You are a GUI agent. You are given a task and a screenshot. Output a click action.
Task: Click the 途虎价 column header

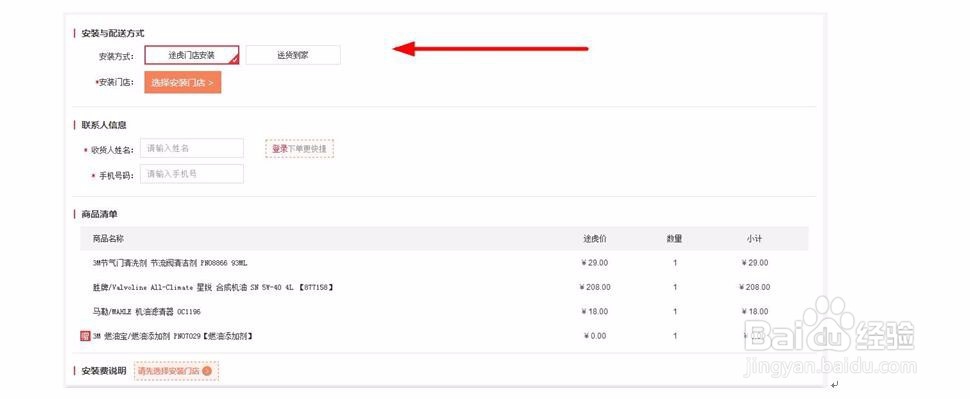594,239
